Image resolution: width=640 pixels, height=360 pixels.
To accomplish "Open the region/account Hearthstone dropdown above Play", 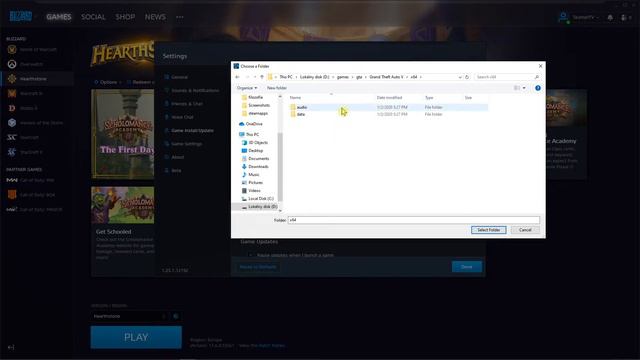I will [129, 316].
